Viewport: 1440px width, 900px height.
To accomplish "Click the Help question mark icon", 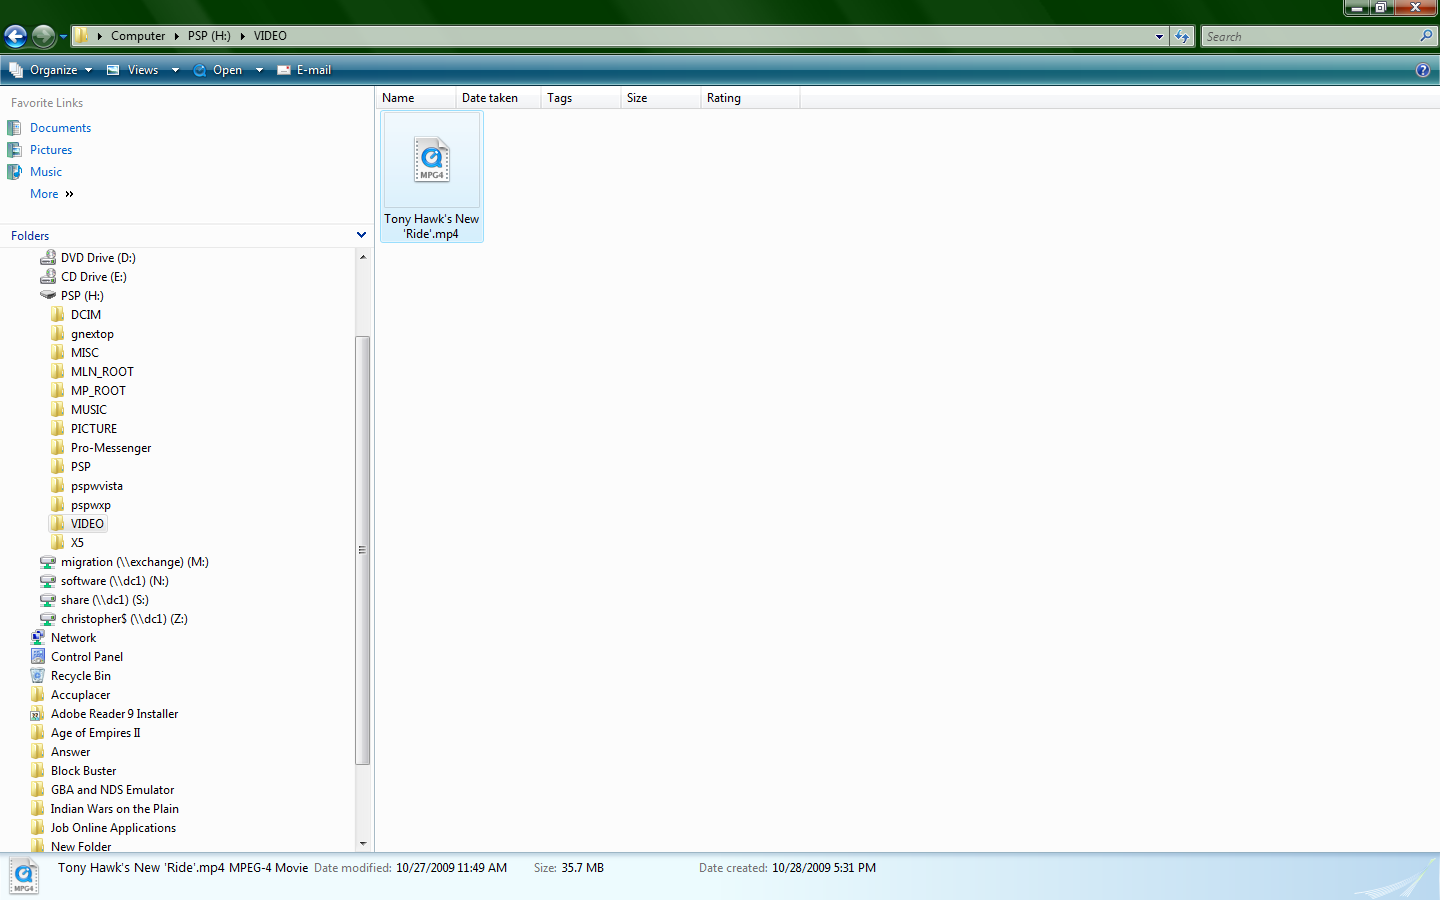I will click(1423, 70).
